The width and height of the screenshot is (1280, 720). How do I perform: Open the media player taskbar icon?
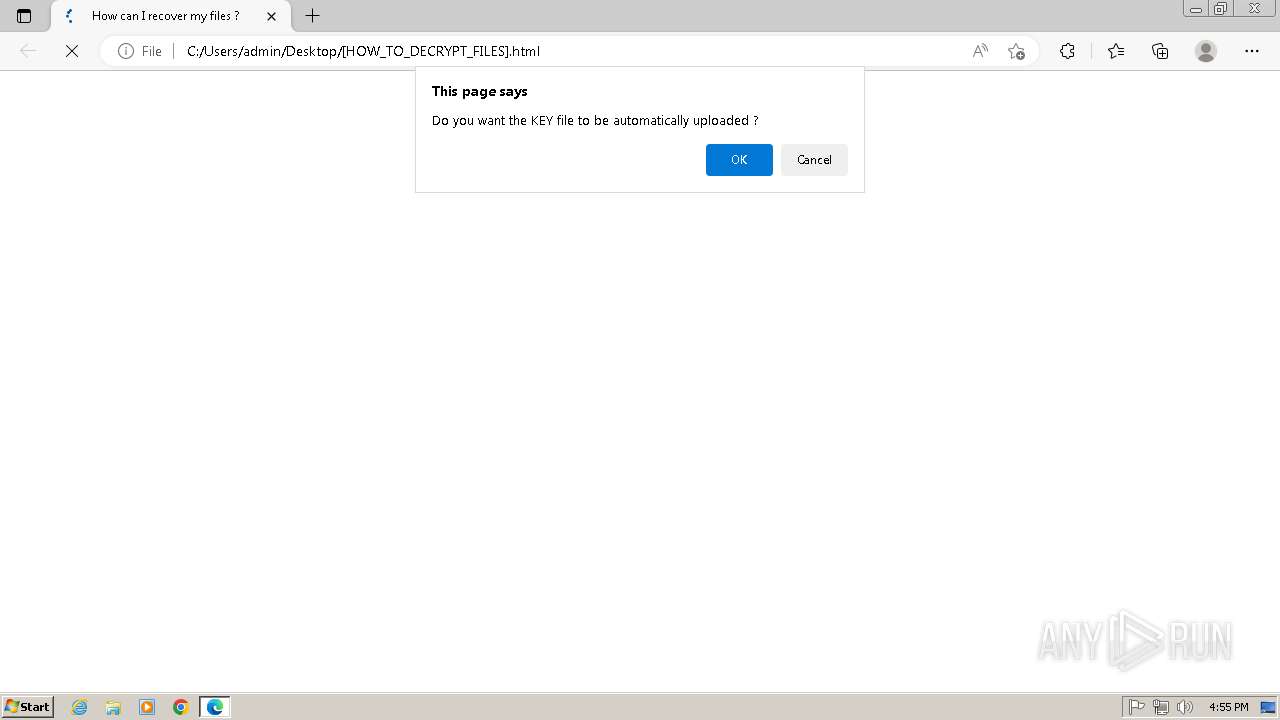click(x=147, y=707)
